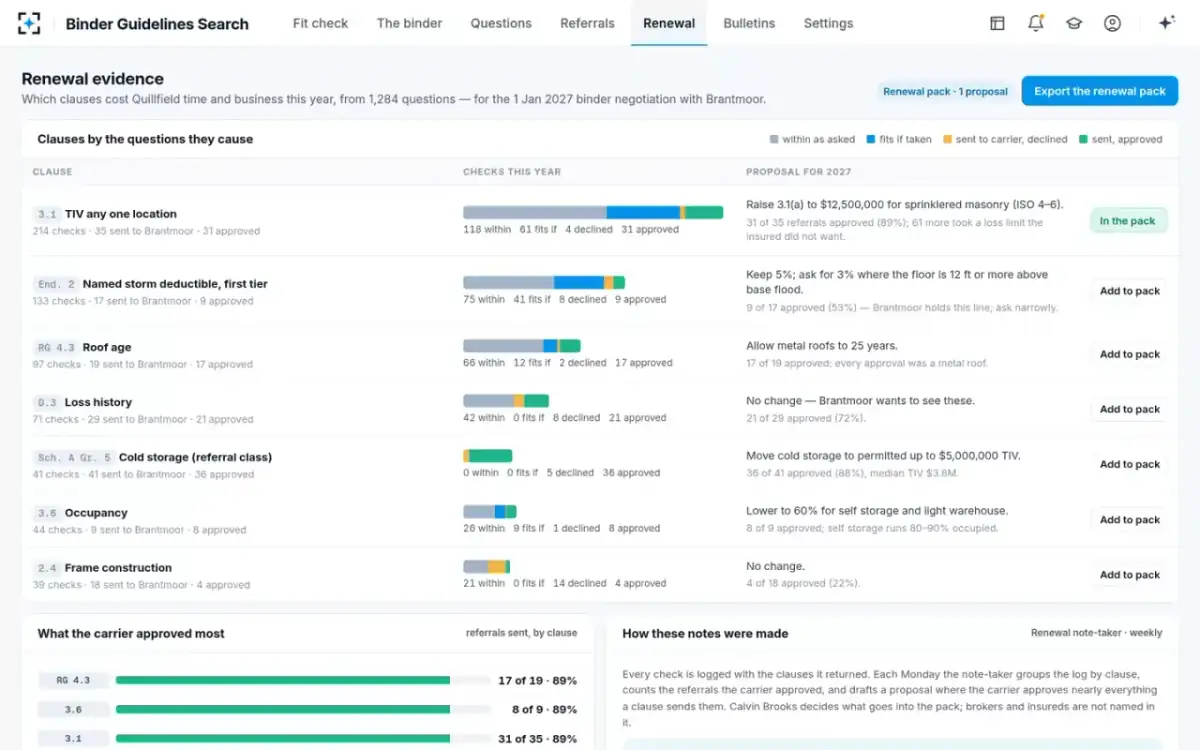This screenshot has height=750, width=1200.
Task: Select the 'Named storm deductible, first tier' clause
Action: tap(175, 284)
